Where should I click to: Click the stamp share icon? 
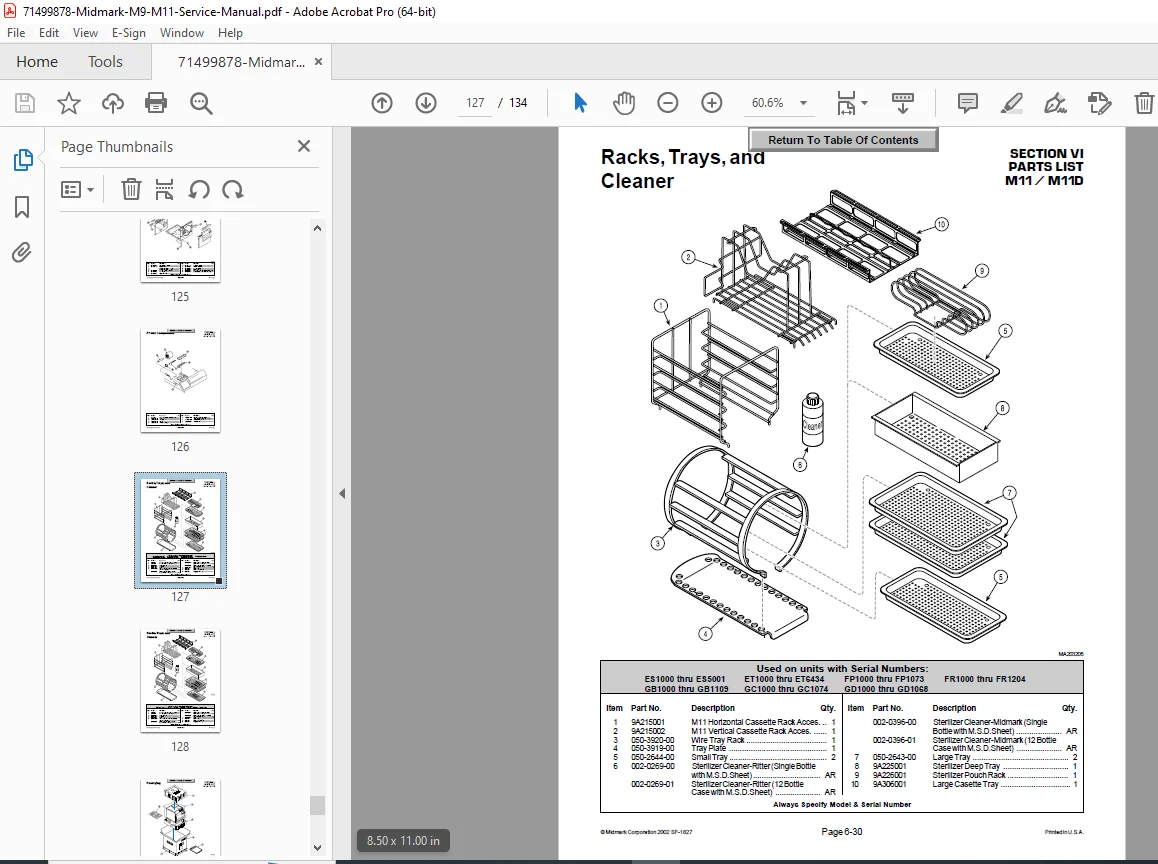coord(1100,103)
